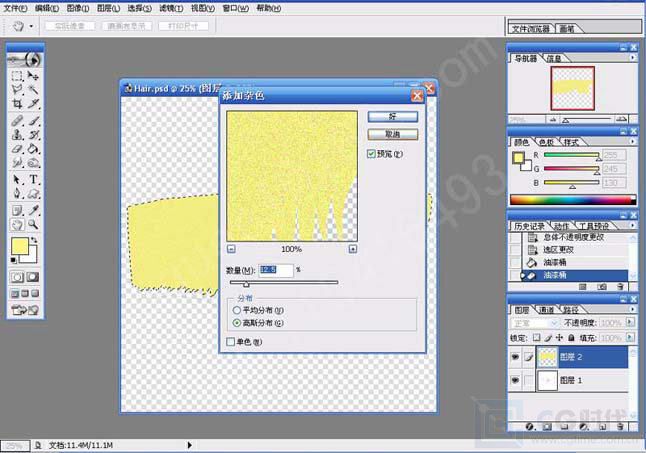The width and height of the screenshot is (646, 453).
Task: Click the zoom-in plus button under preview
Action: [352, 248]
